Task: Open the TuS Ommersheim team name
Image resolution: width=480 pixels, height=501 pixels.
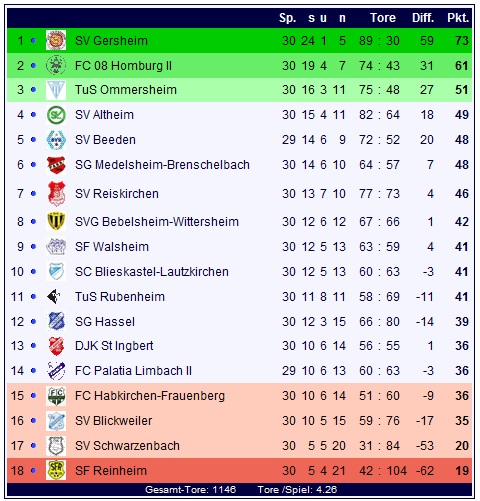Action: pyautogui.click(x=126, y=90)
